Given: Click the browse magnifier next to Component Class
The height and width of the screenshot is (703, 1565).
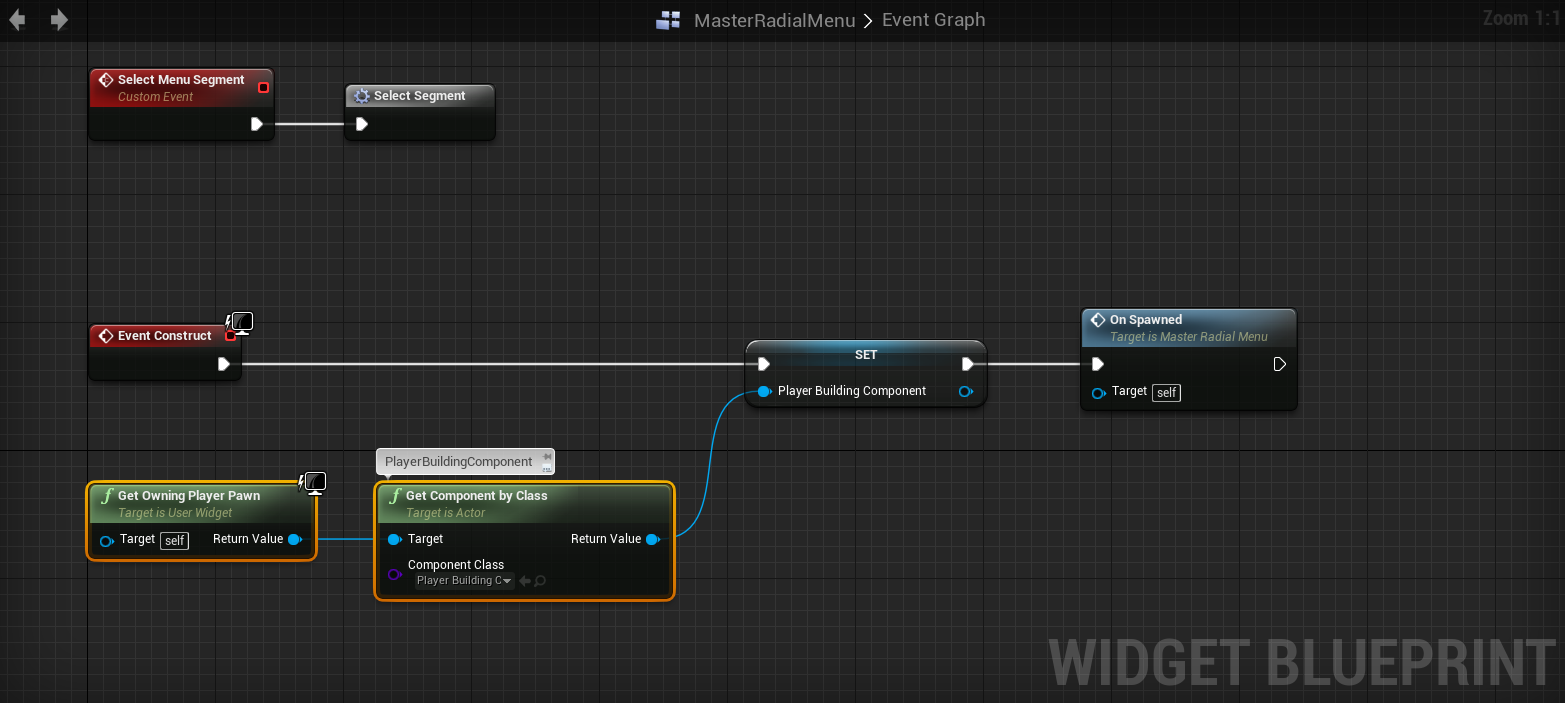Looking at the screenshot, I should (540, 581).
